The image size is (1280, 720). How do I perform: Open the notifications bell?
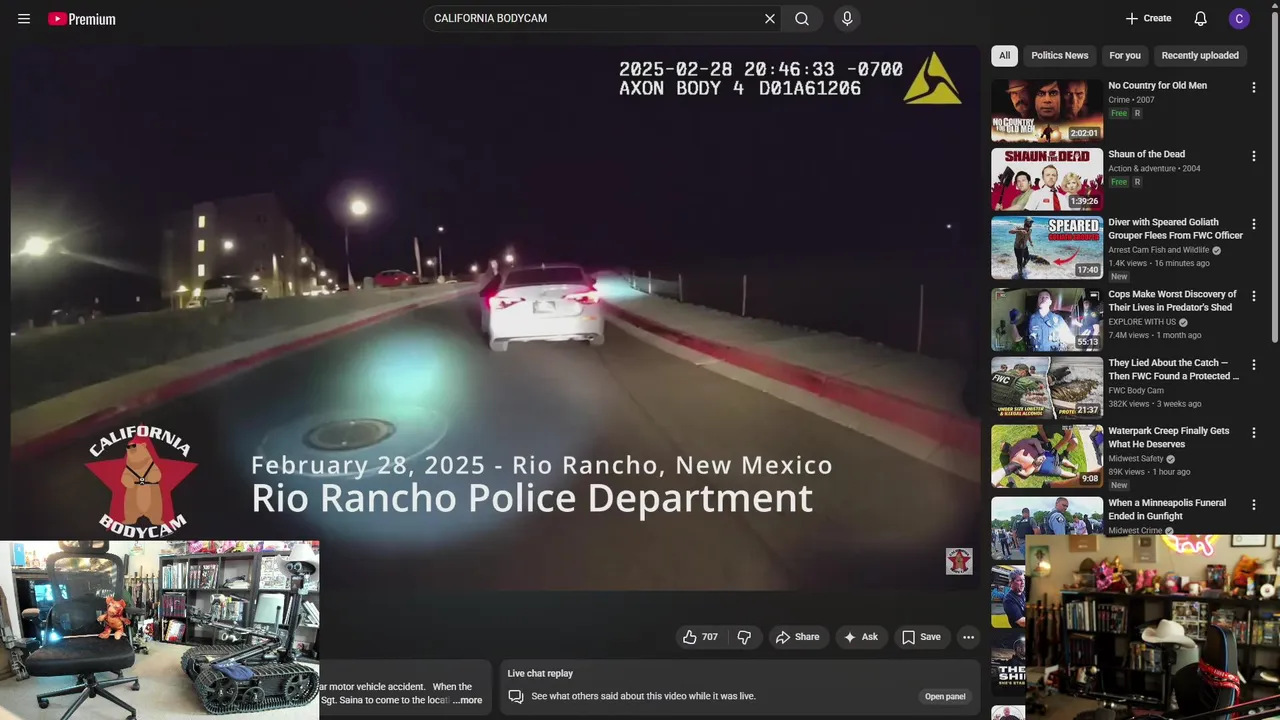pyautogui.click(x=1201, y=19)
